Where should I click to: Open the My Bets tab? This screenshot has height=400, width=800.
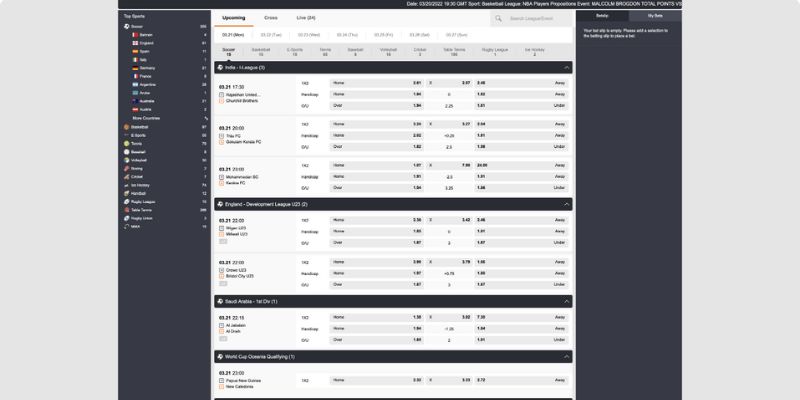point(655,16)
